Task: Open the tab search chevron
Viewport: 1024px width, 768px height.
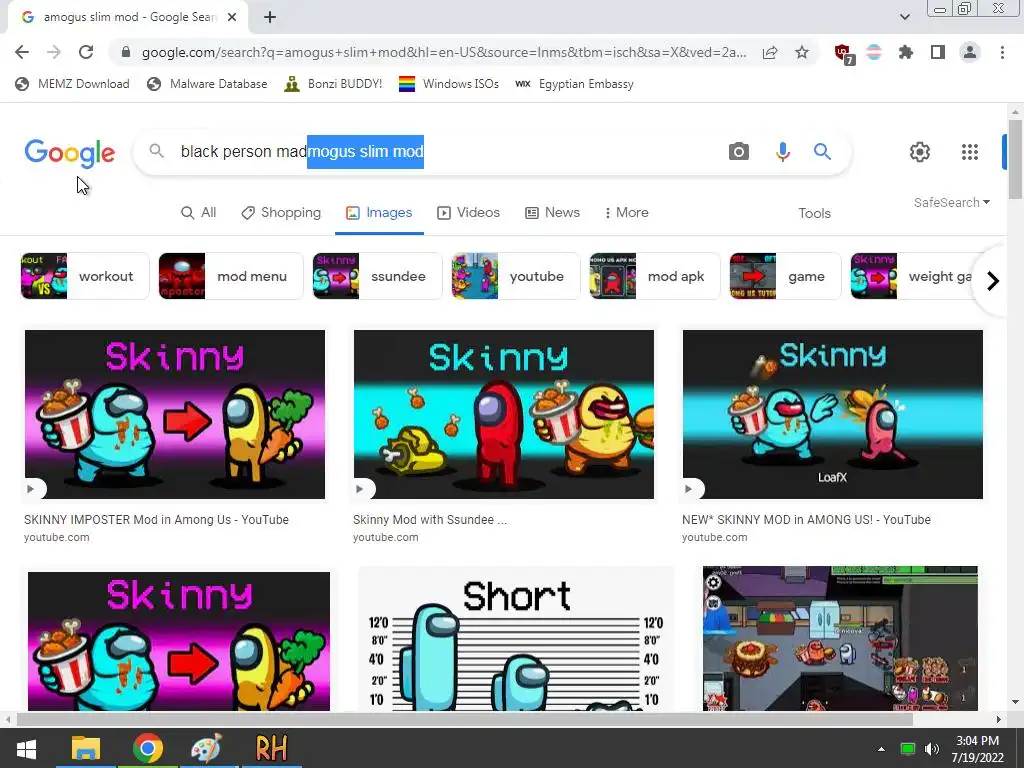Action: click(904, 18)
